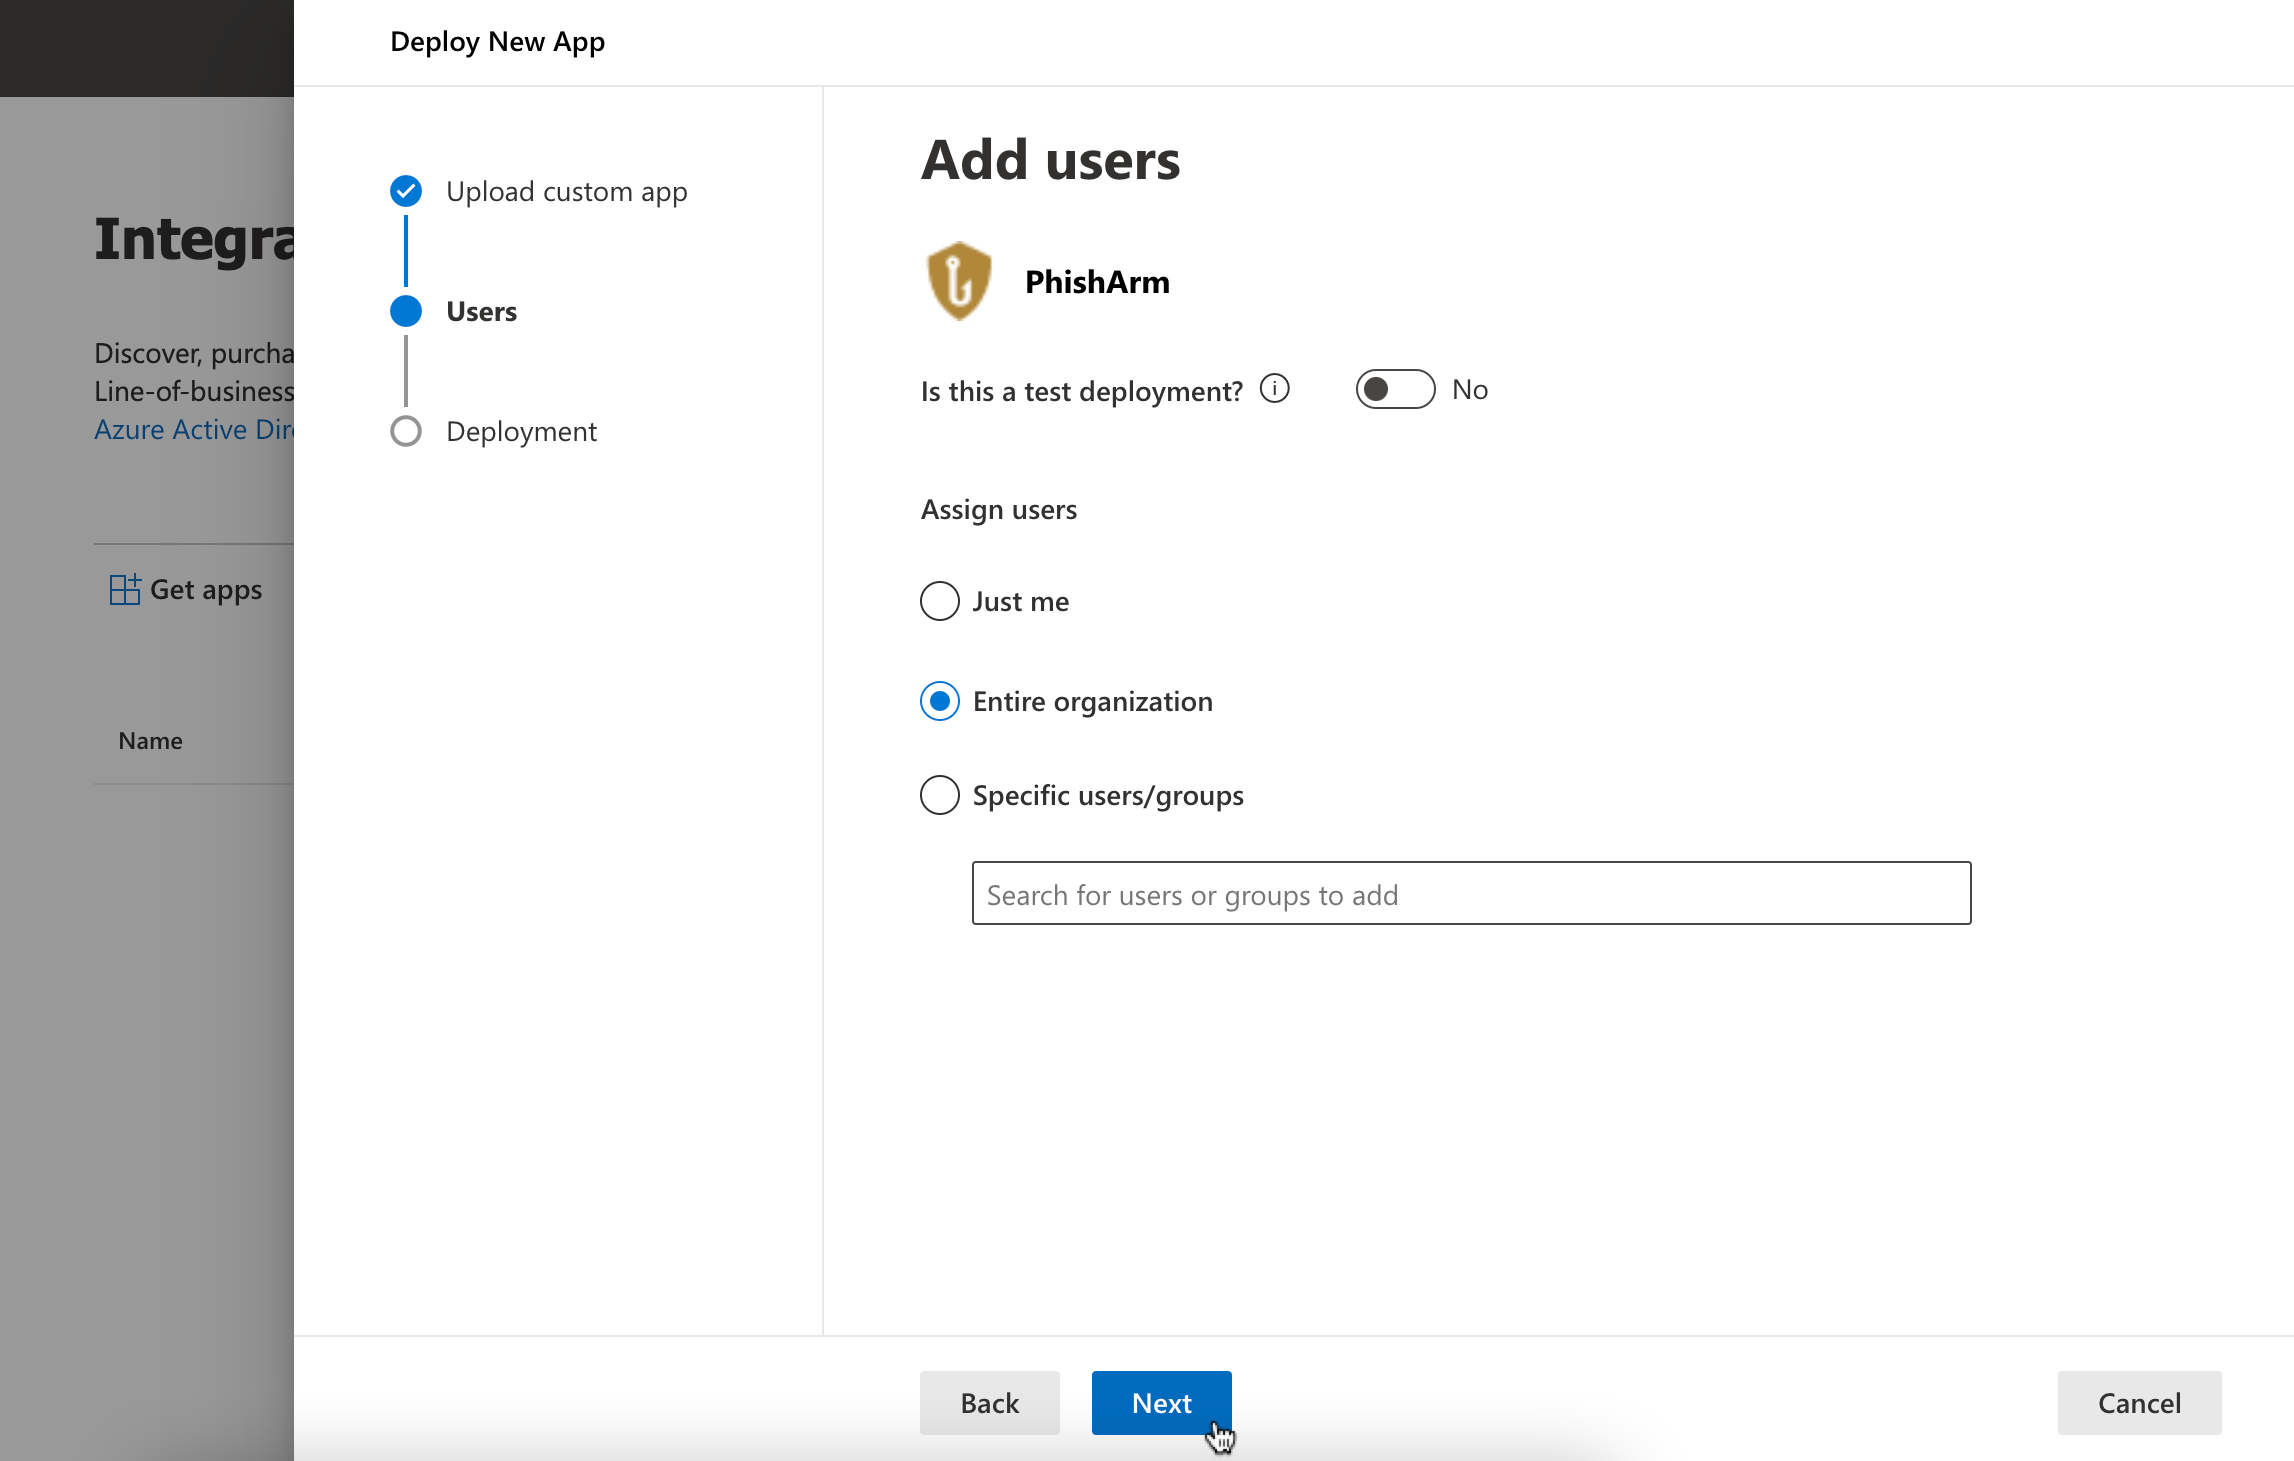Image resolution: width=2294 pixels, height=1461 pixels.
Task: Click the search users or groups field
Action: [x=1471, y=894]
